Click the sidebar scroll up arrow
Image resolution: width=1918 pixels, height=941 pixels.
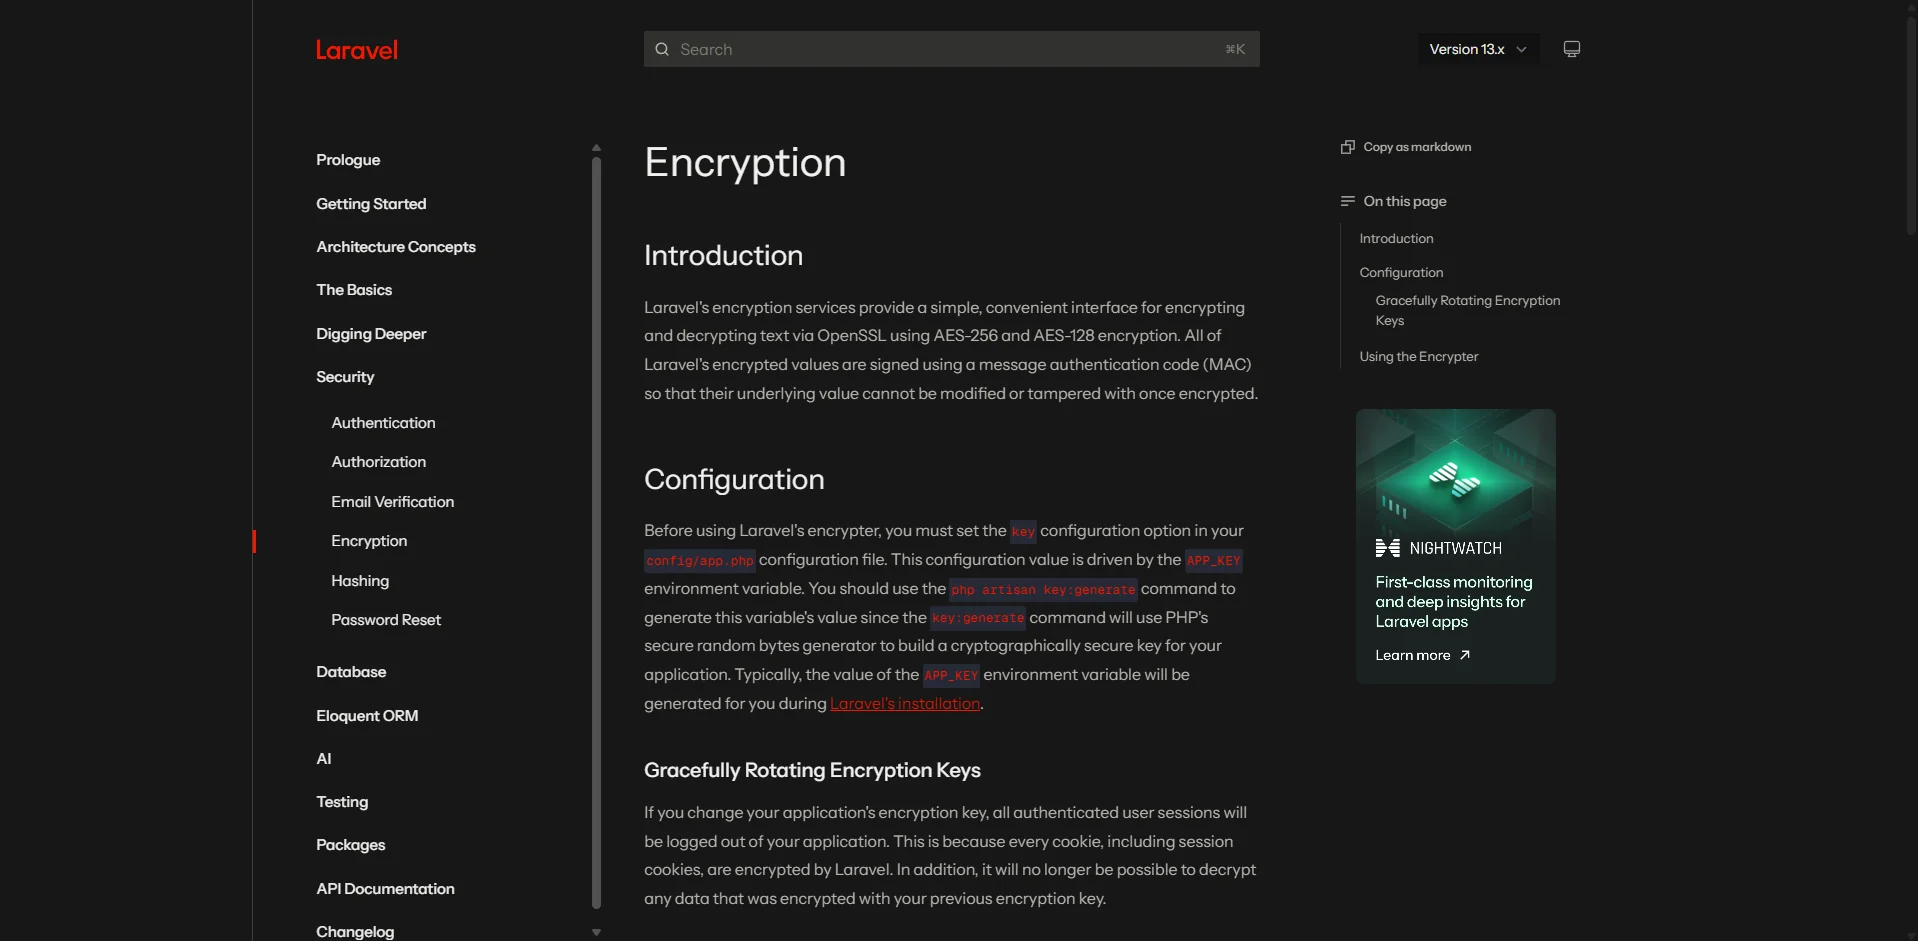coord(596,148)
